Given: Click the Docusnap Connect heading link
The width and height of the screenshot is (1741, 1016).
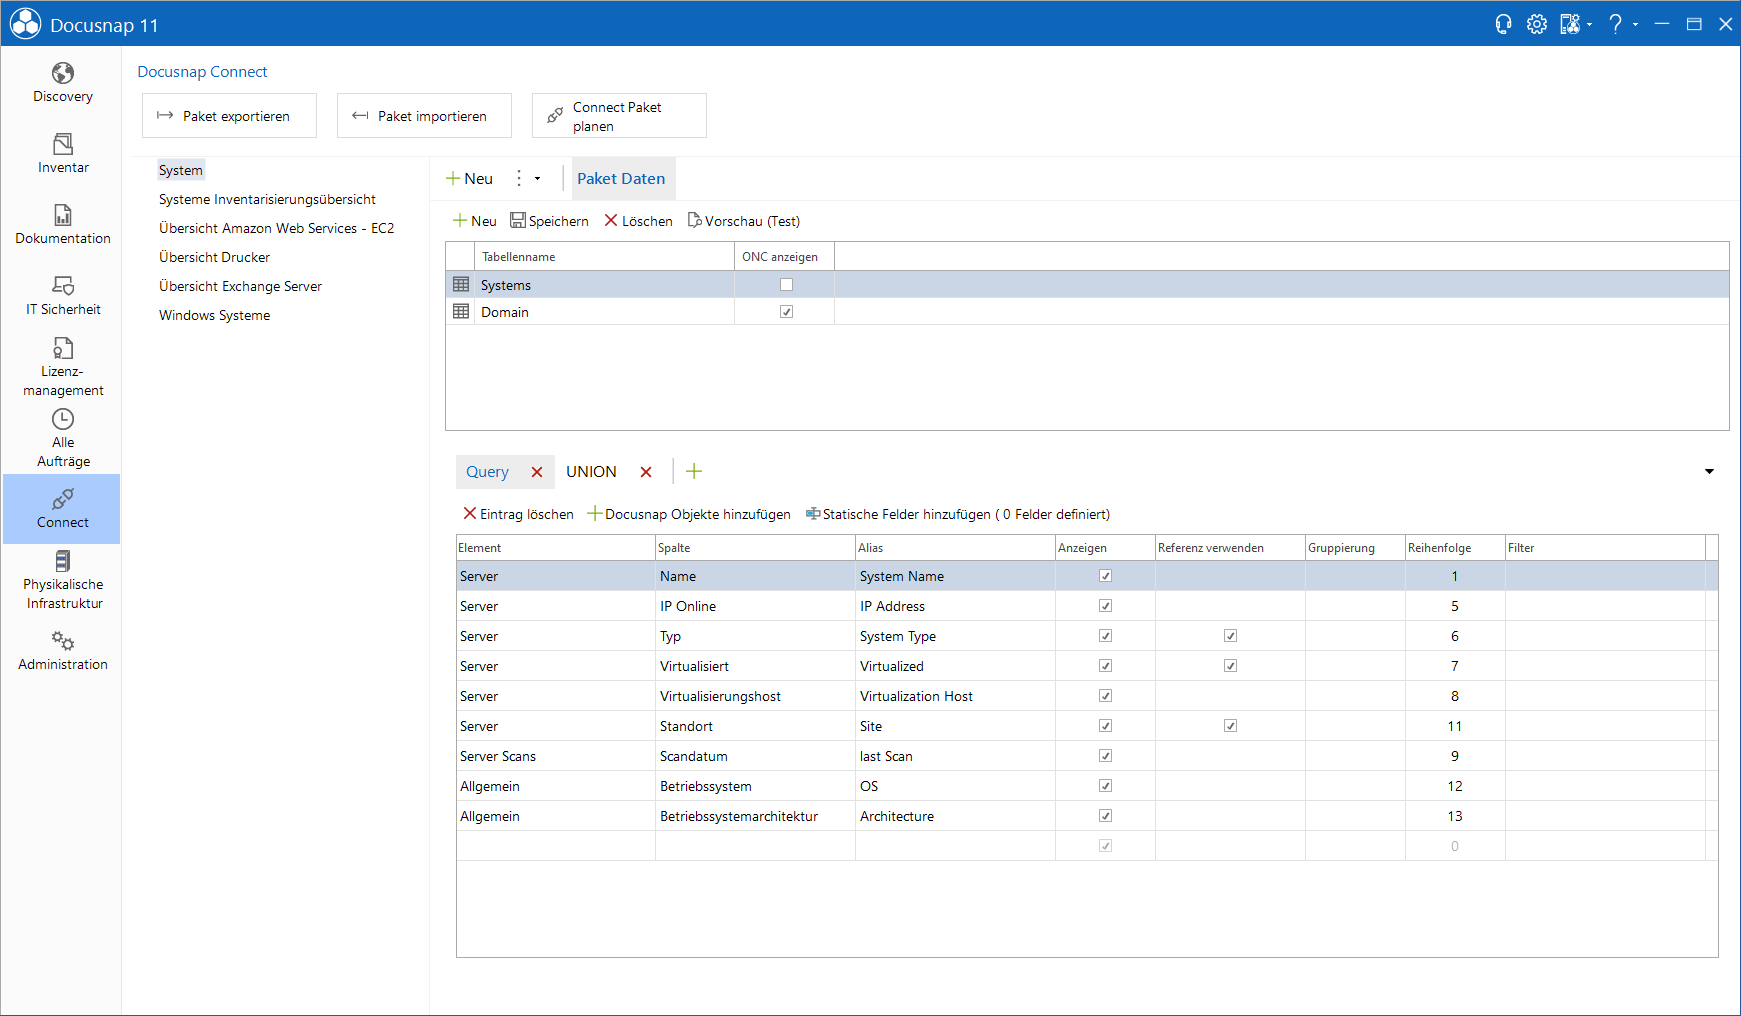Looking at the screenshot, I should click(202, 72).
